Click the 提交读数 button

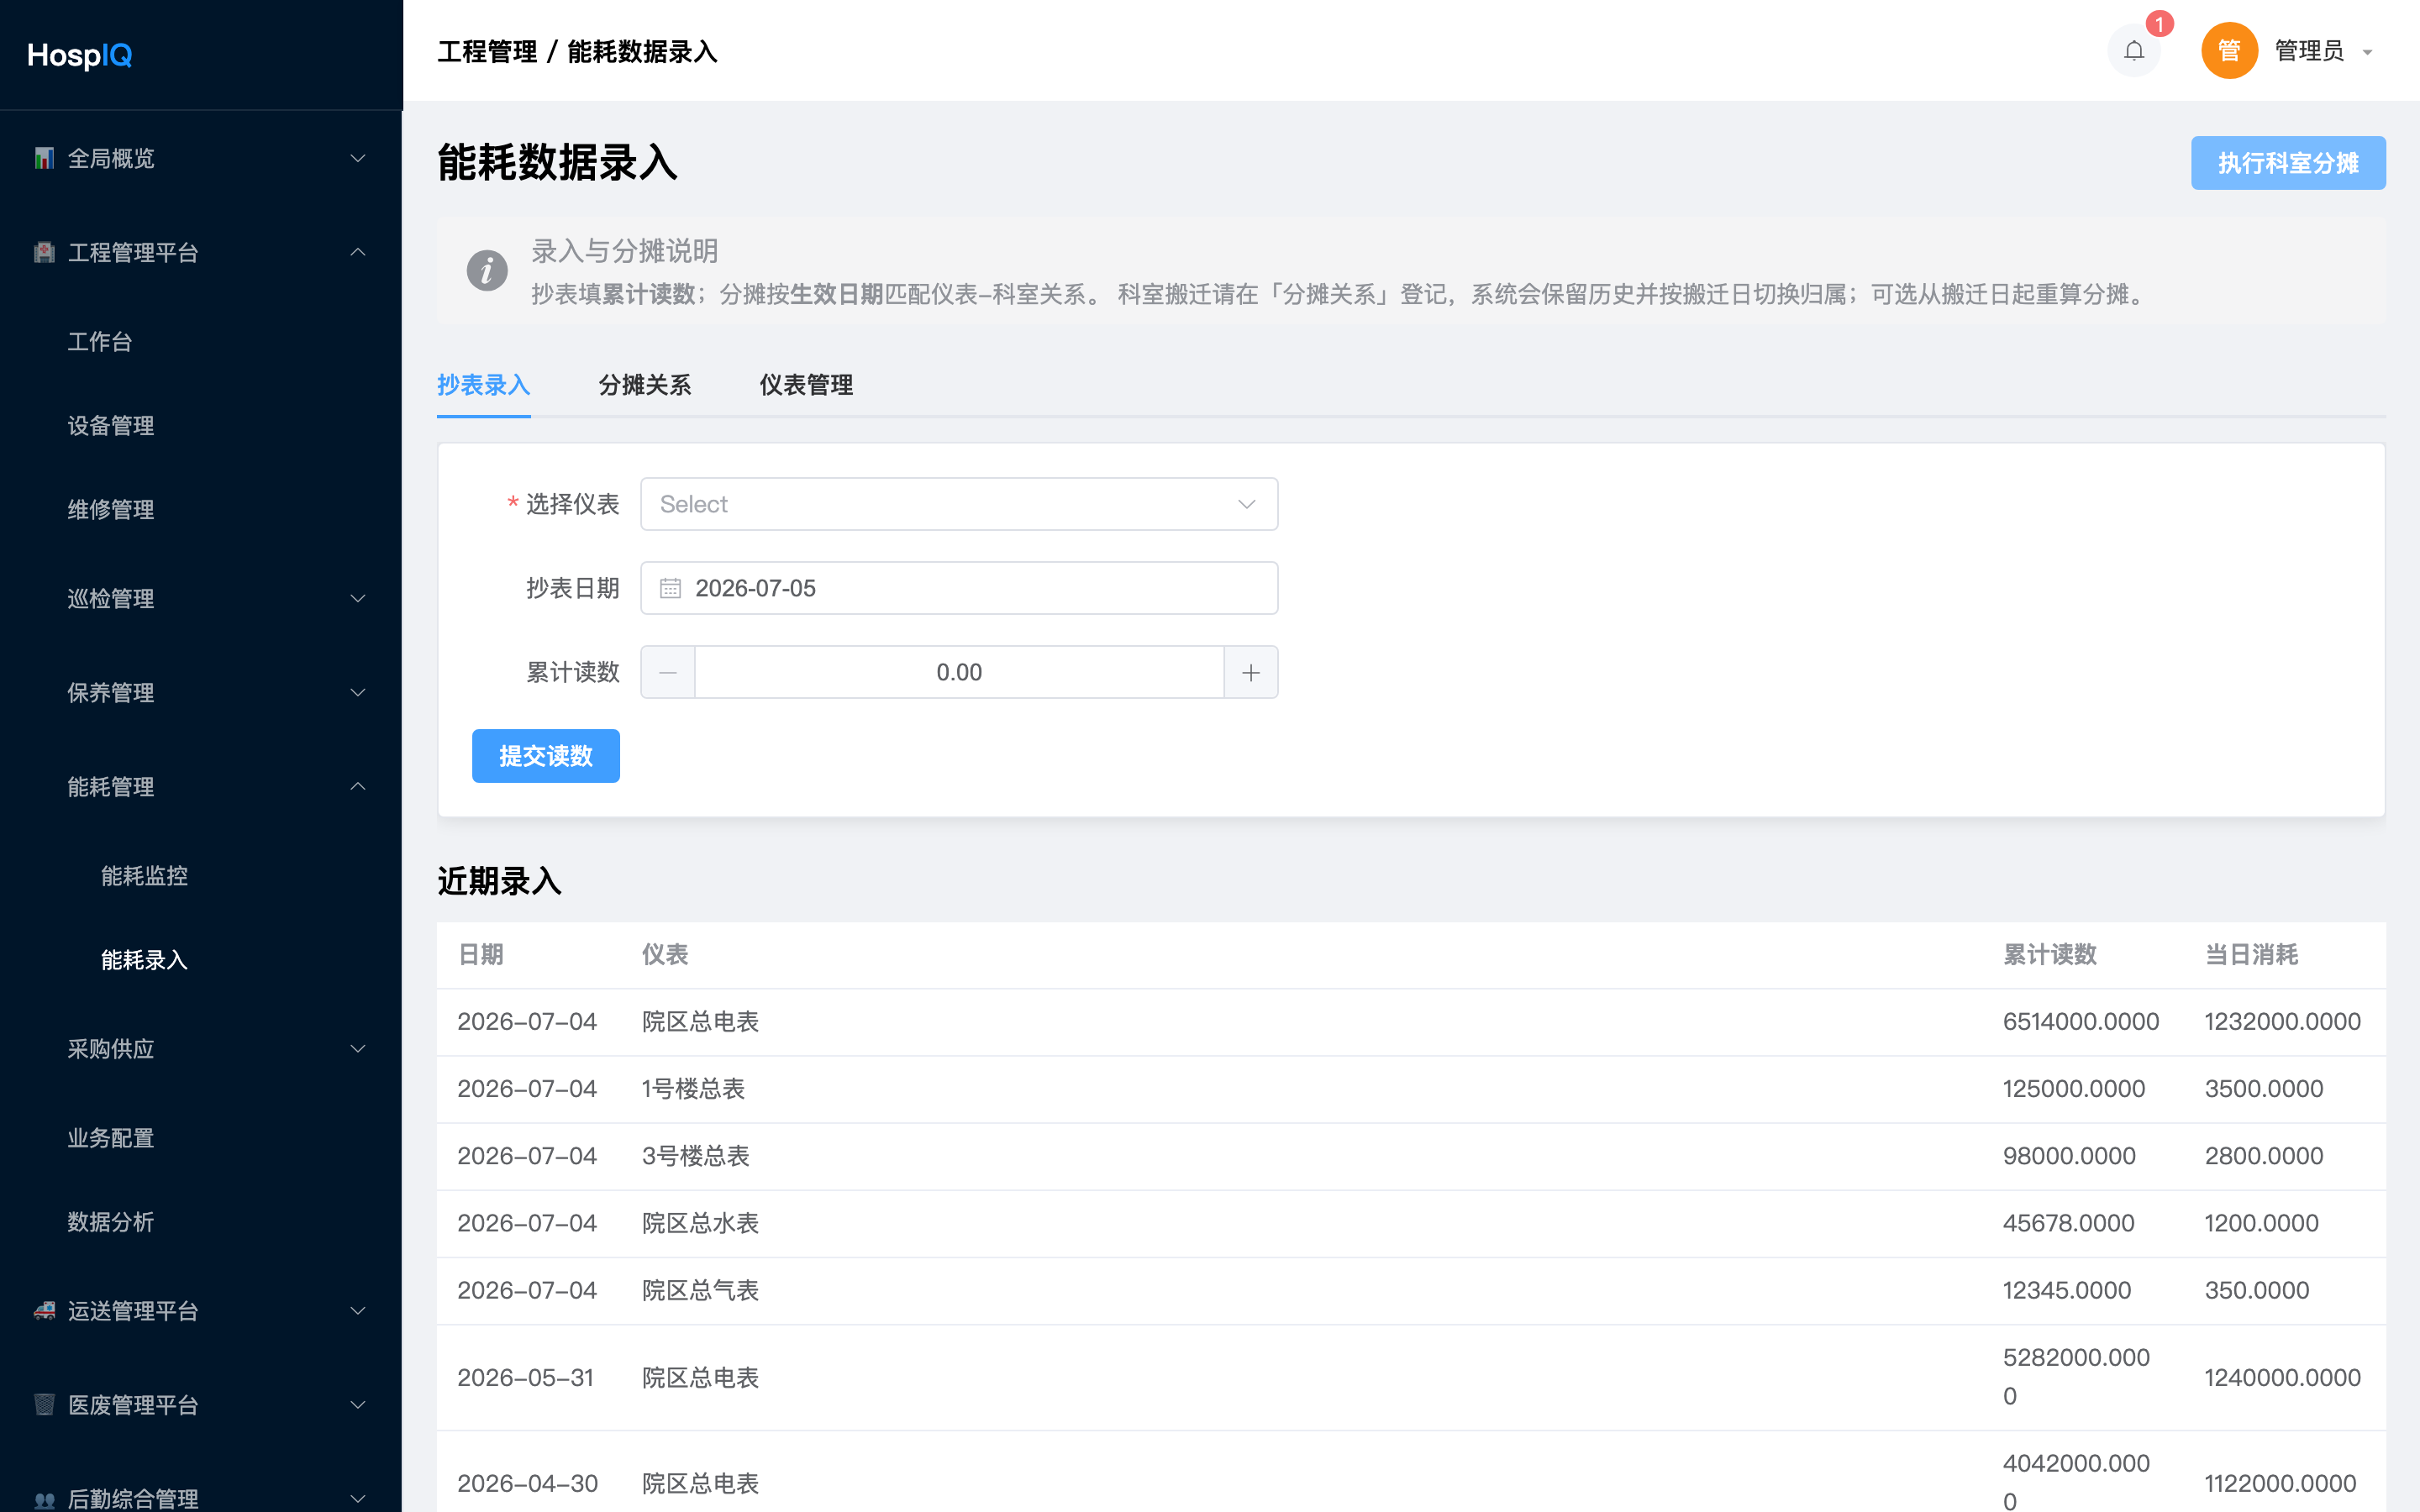point(546,756)
